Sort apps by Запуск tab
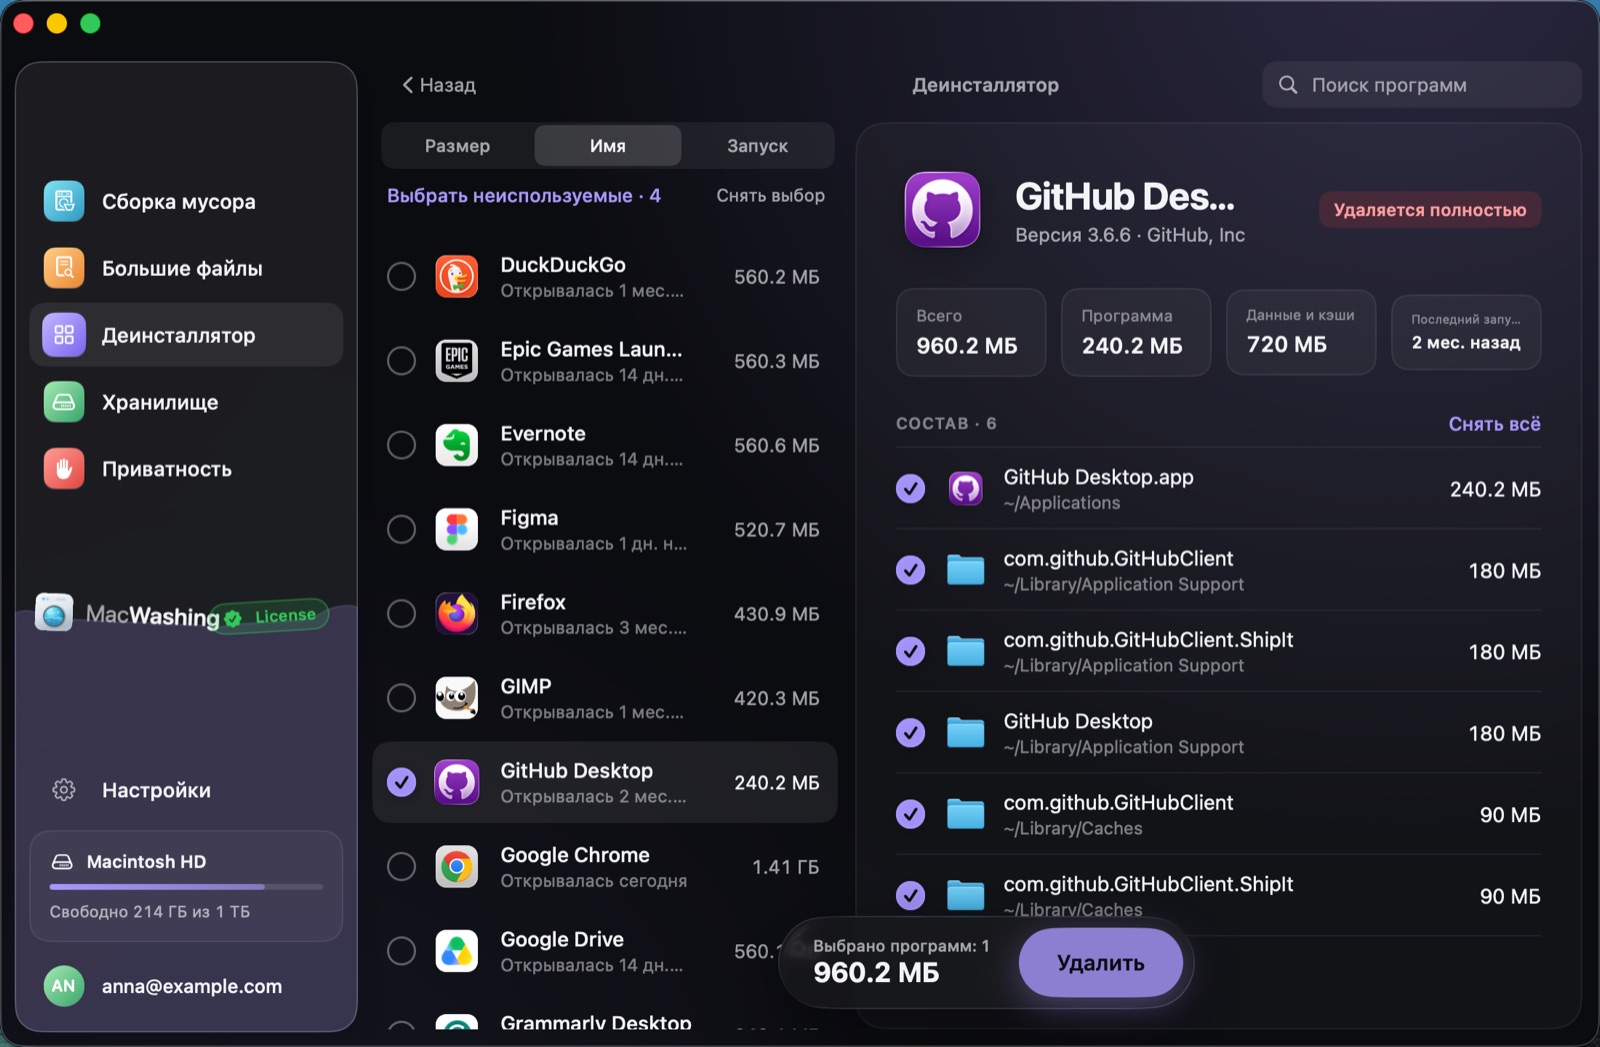Viewport: 1600px width, 1047px height. tap(757, 146)
